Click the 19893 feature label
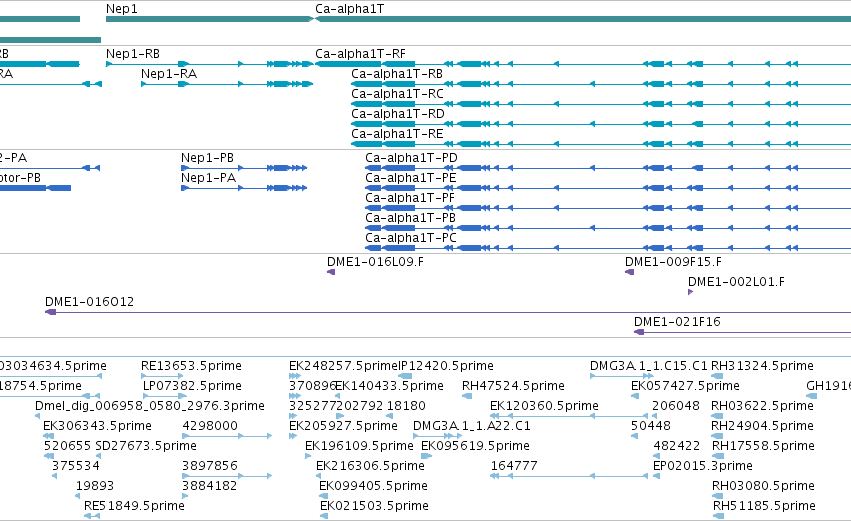Image resolution: width=851 pixels, height=521 pixels. (x=95, y=487)
